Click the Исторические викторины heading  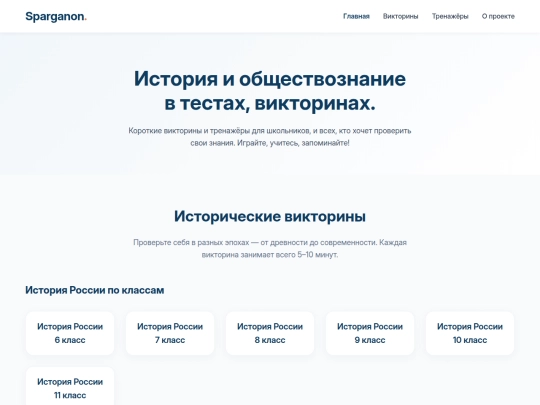(270, 216)
